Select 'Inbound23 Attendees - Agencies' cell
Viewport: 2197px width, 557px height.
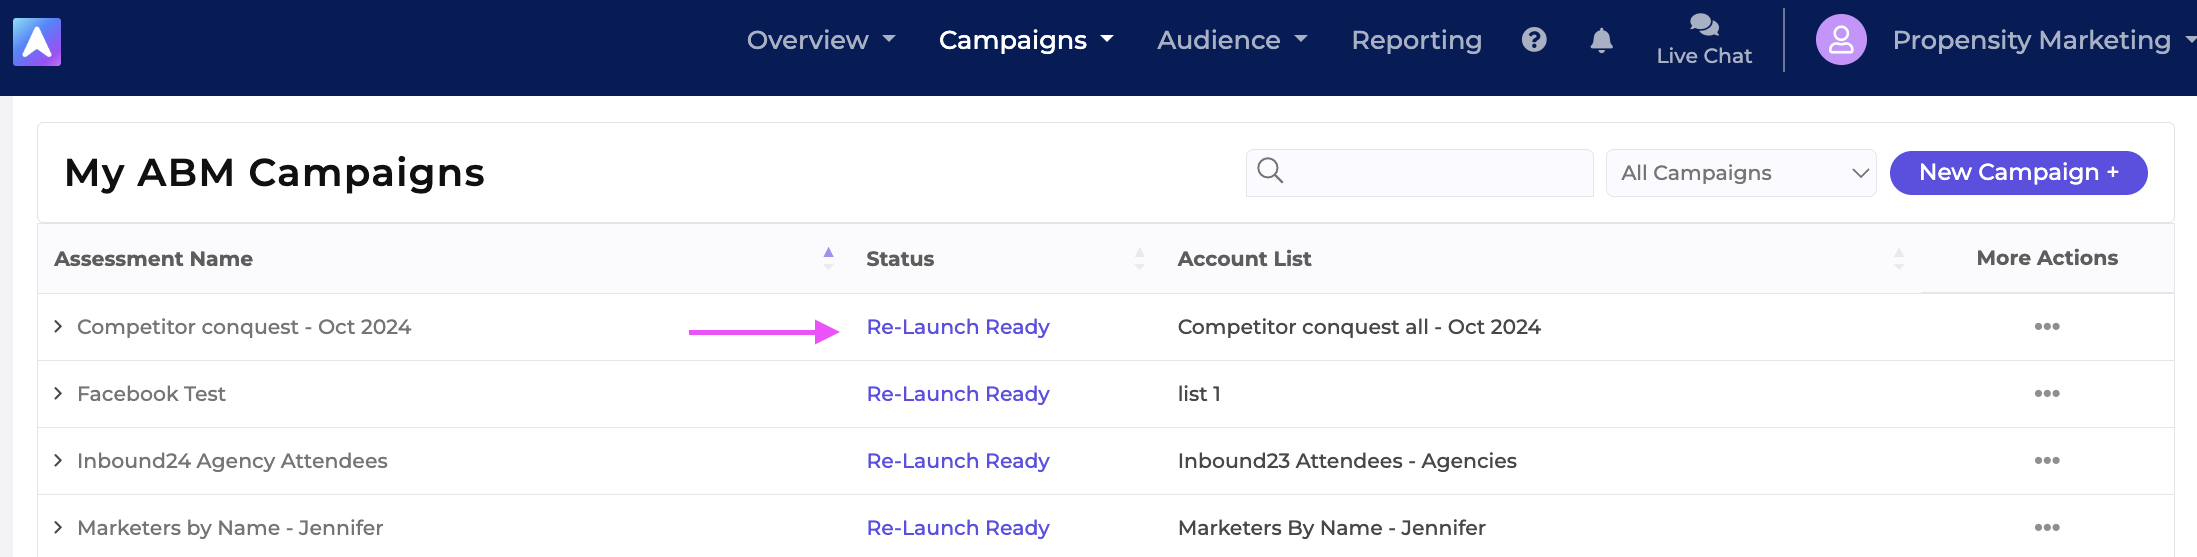[1347, 461]
